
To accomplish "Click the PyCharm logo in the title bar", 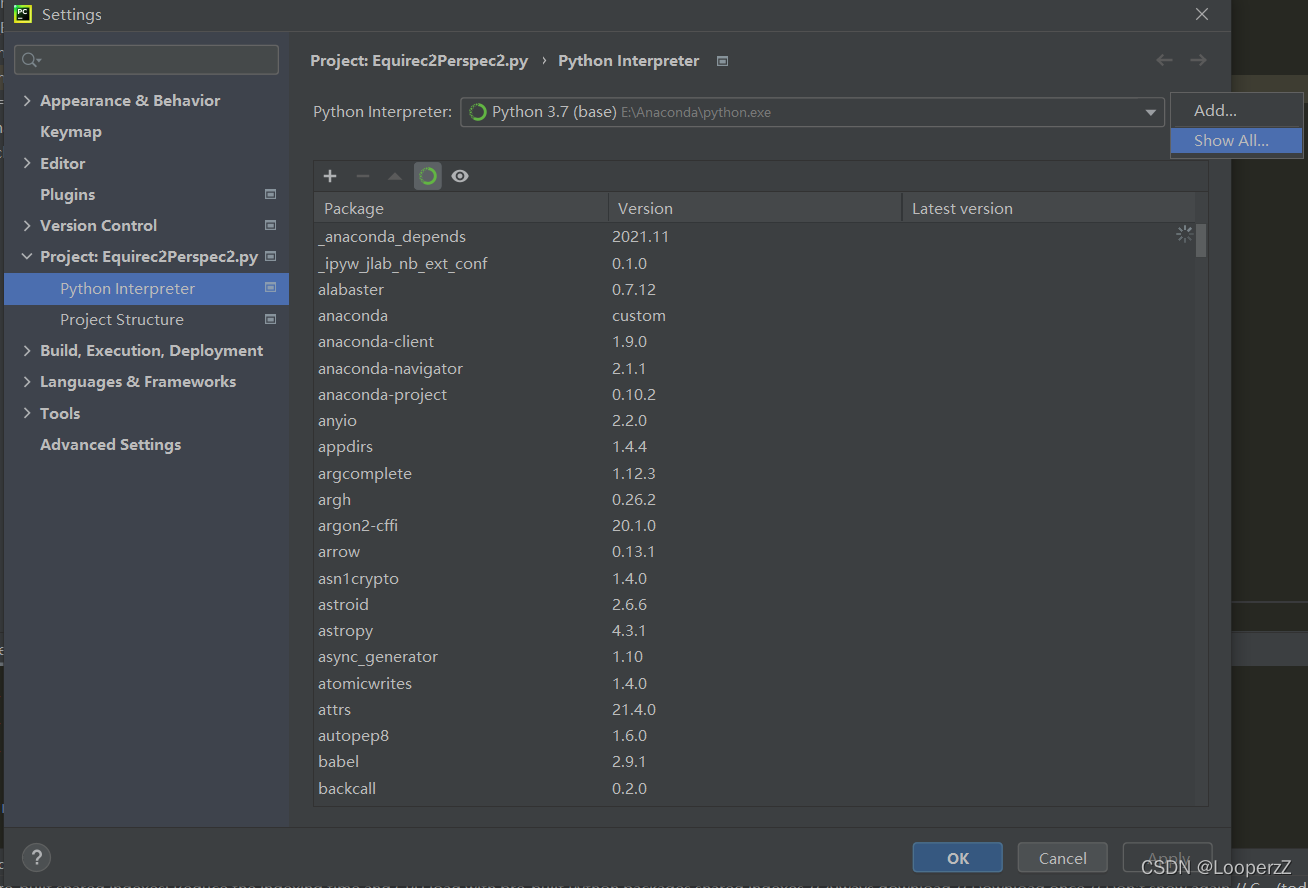I will pyautogui.click(x=23, y=14).
